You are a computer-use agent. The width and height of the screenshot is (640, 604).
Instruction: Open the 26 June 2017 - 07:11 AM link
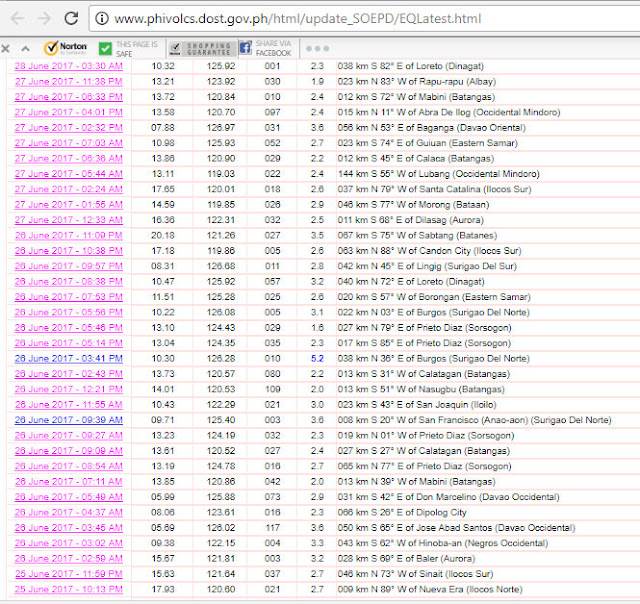(69, 482)
